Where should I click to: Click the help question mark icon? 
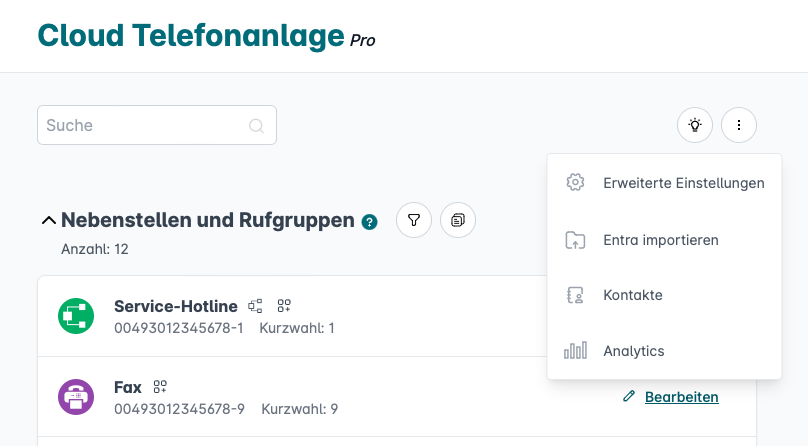pos(370,221)
